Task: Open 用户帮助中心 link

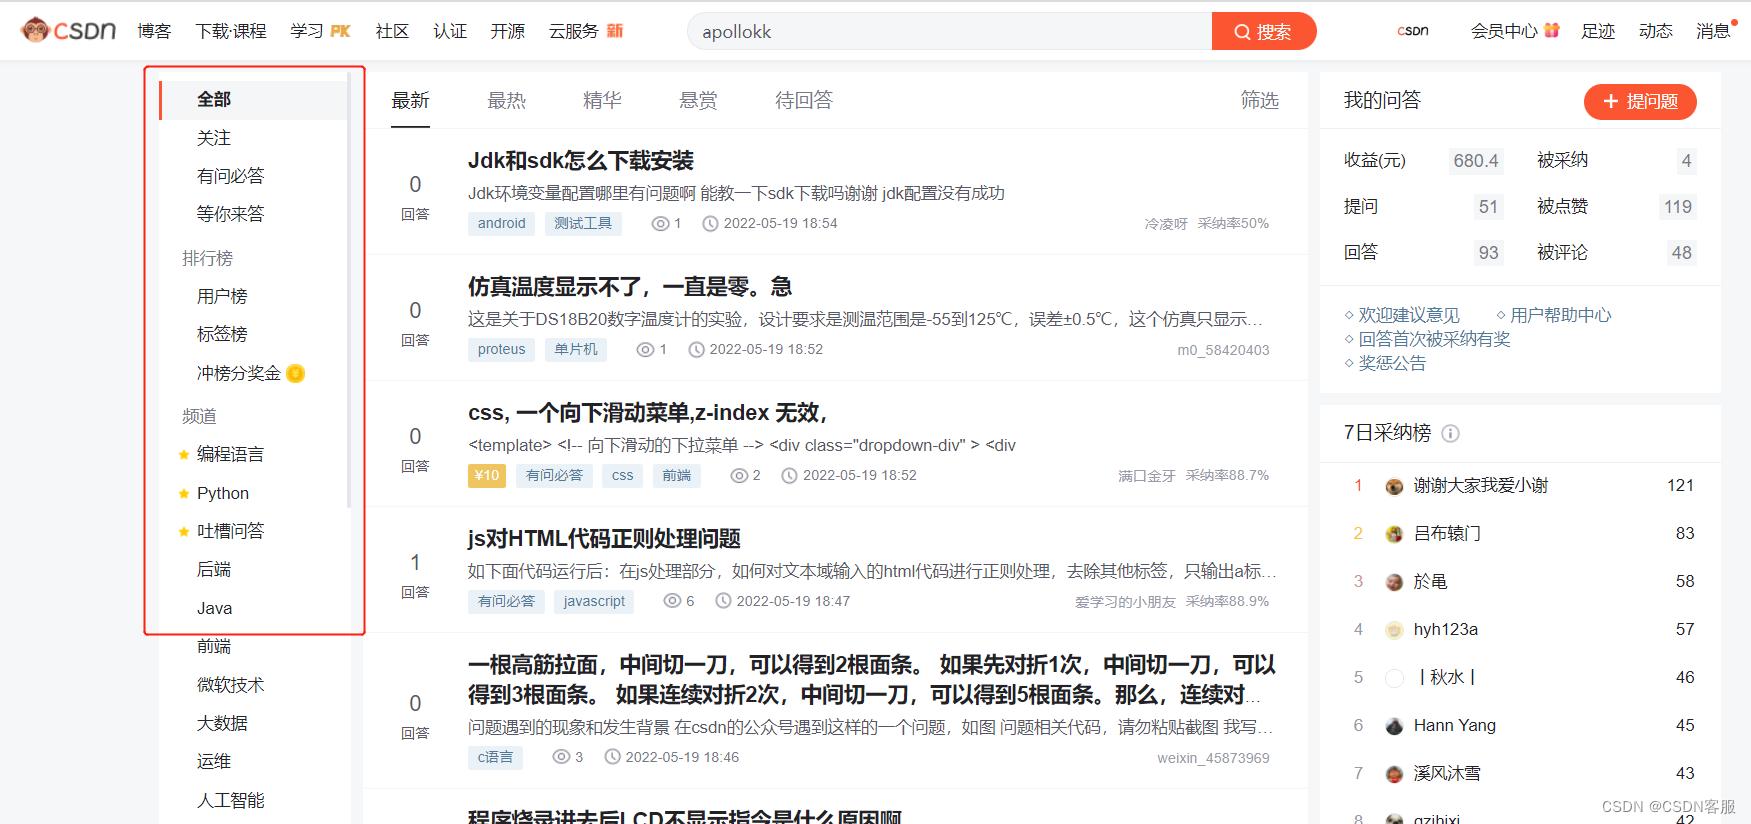Action: coord(1560,315)
